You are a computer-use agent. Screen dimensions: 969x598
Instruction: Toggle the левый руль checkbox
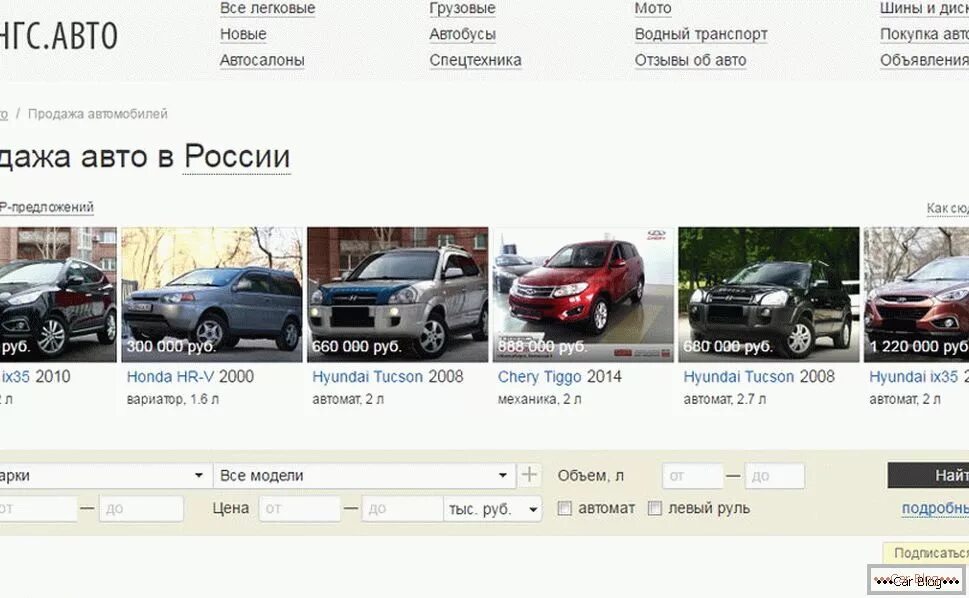[654, 508]
